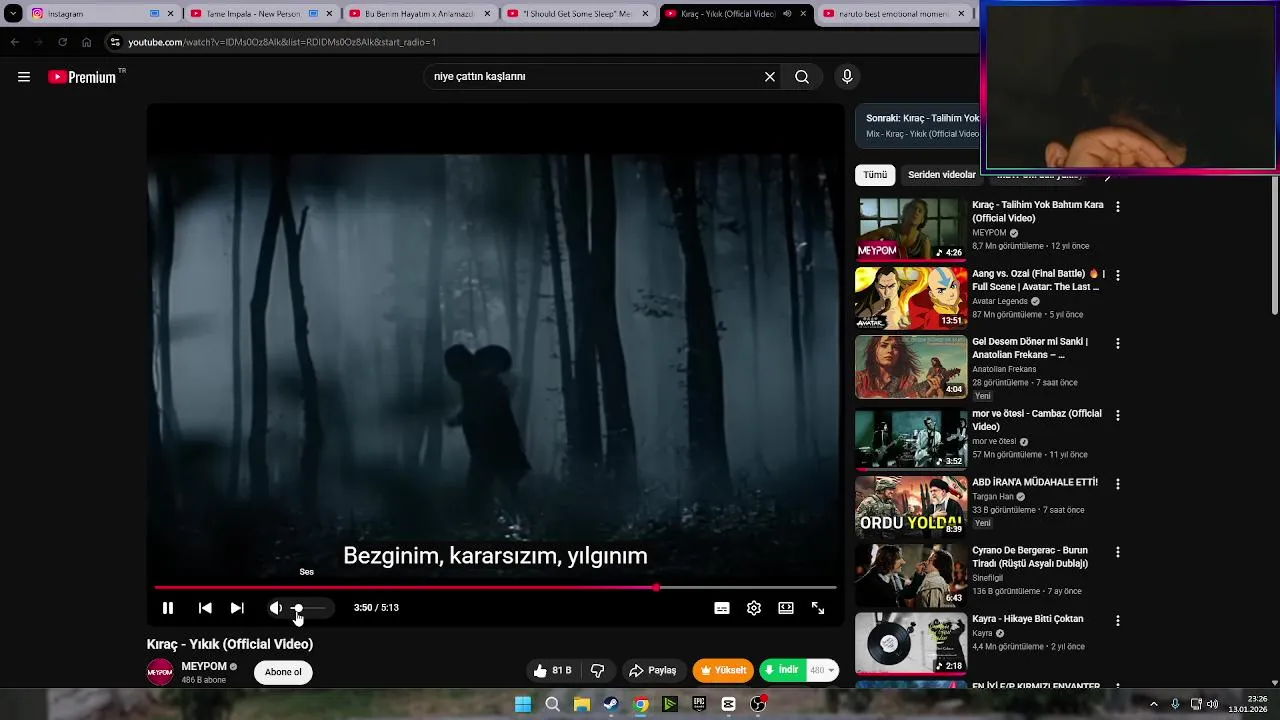Click the address bar URL
Image resolution: width=1280 pixels, height=720 pixels.
282,42
